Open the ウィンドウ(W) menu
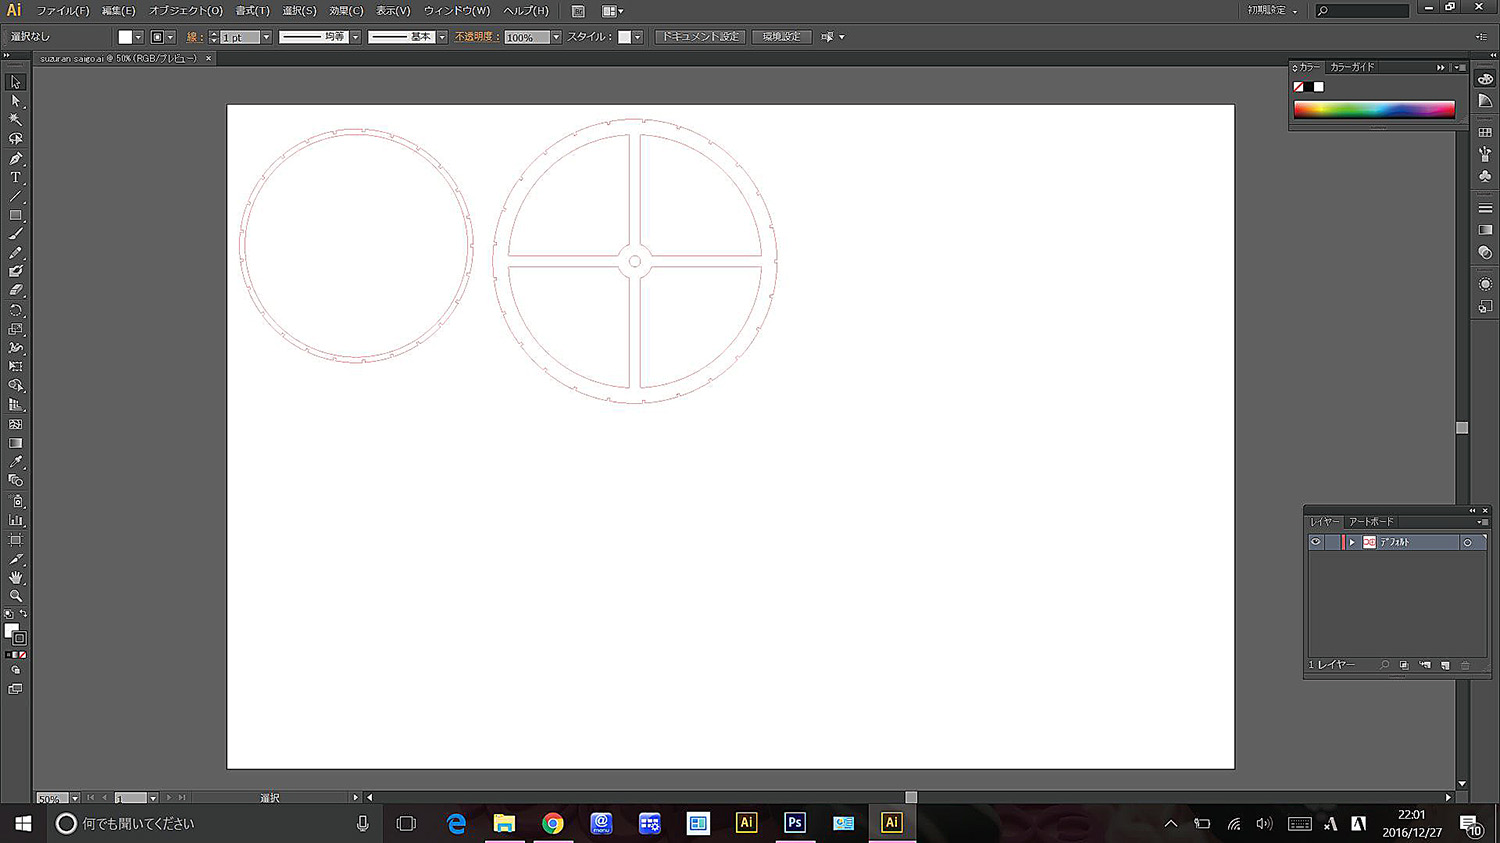 pyautogui.click(x=456, y=11)
